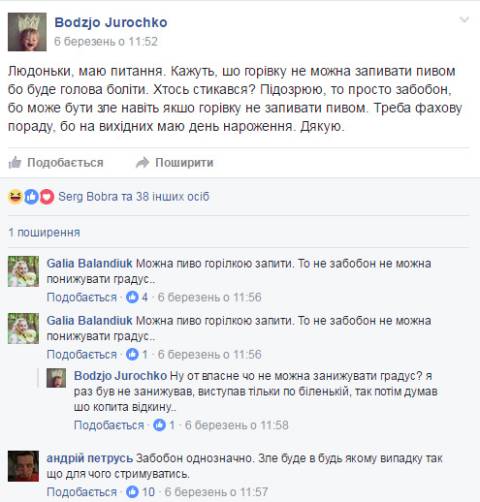Click like count icon showing 4

132,297
